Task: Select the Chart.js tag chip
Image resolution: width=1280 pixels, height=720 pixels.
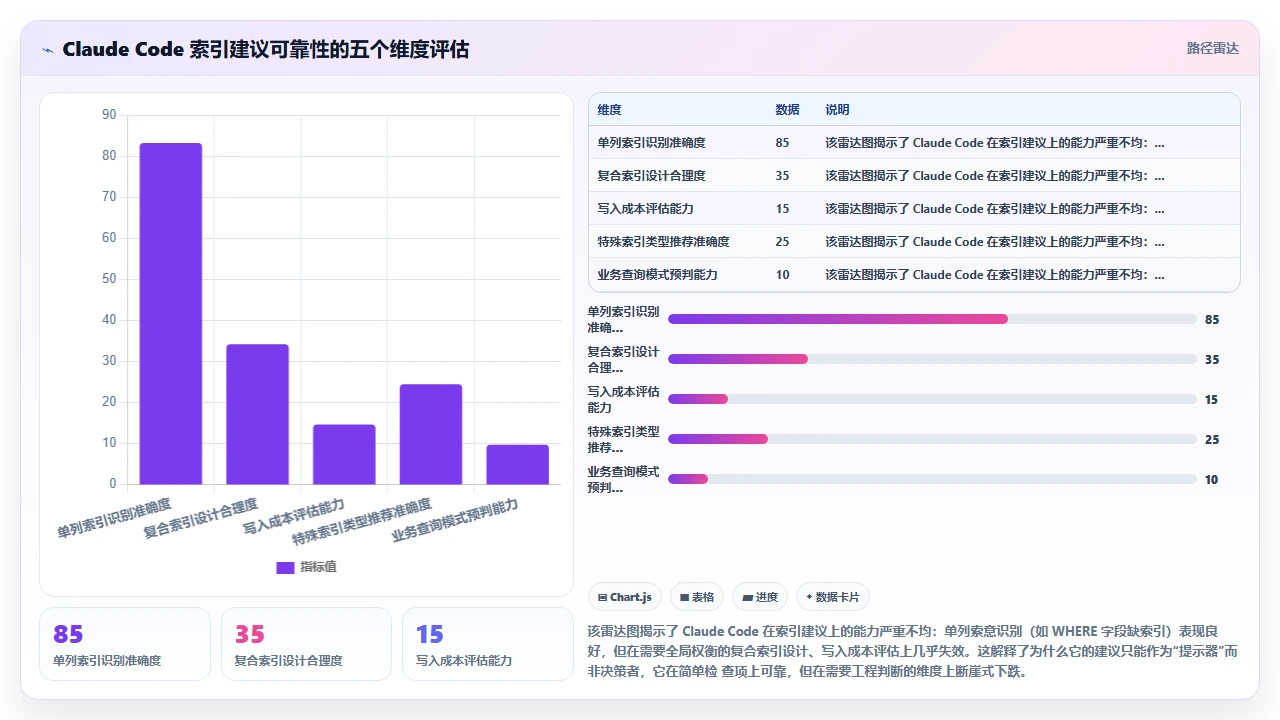Action: 625,597
